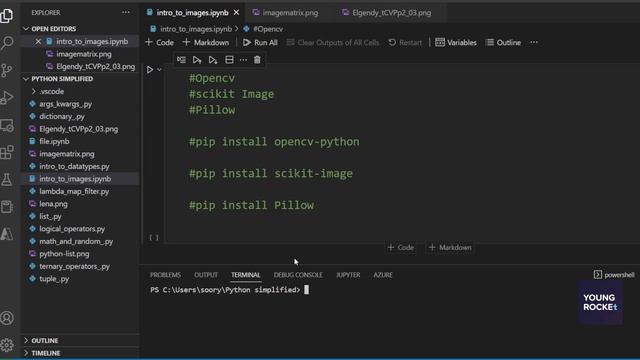The width and height of the screenshot is (640, 360).
Task: Insert Code cell below current cell
Action: (400, 247)
